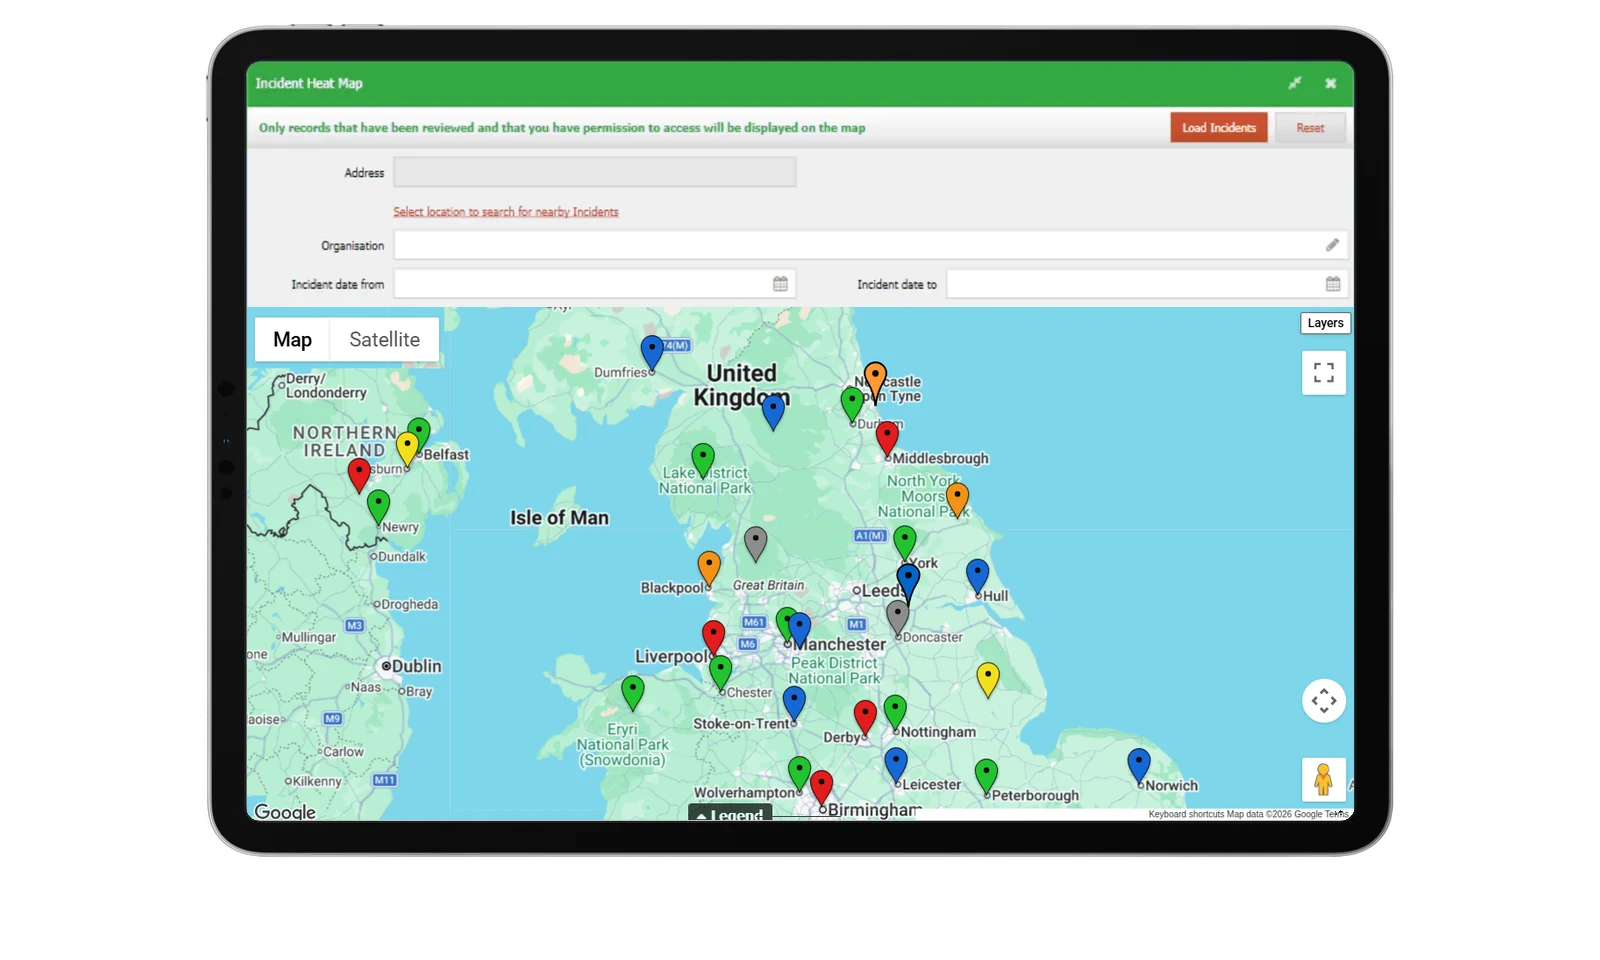
Task: Select the orange pin at Blackpool
Action: 709,570
